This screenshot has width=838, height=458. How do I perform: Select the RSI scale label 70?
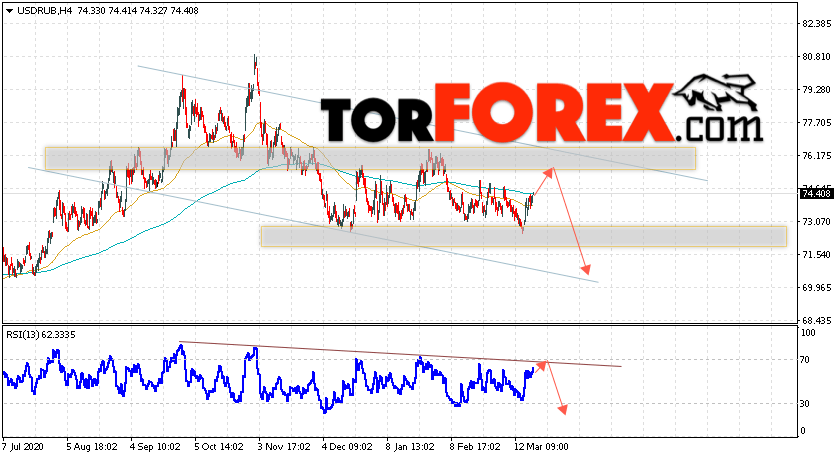[x=805, y=360]
